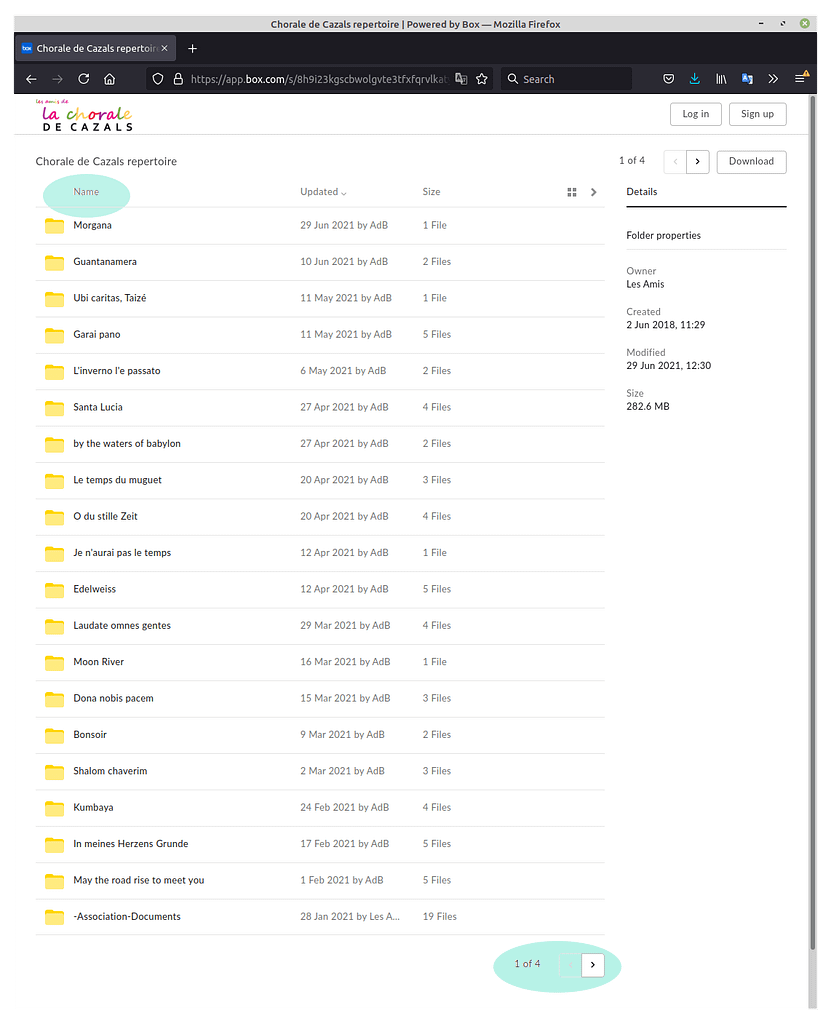The width and height of the screenshot is (831, 1024).
Task: Sort the list by Updated column
Action: tap(323, 192)
